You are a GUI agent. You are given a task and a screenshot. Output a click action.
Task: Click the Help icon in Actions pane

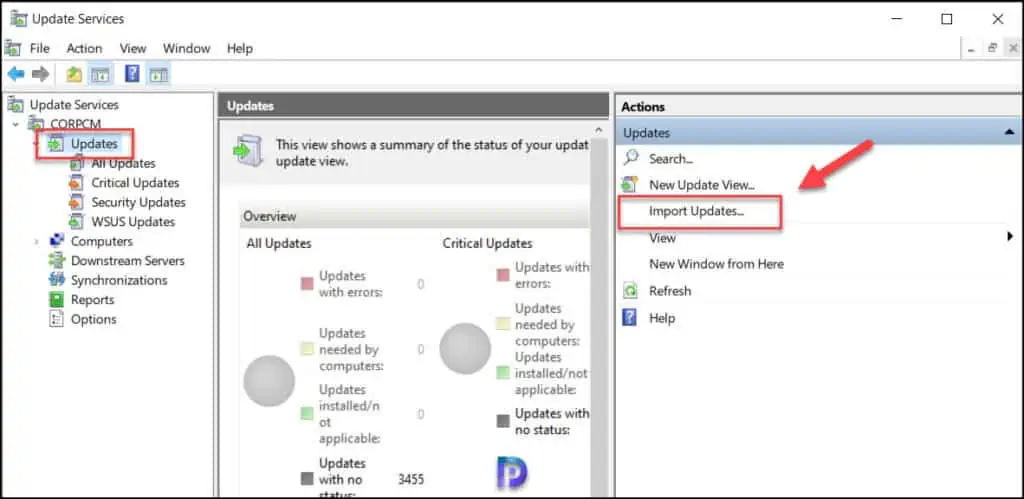coord(630,318)
